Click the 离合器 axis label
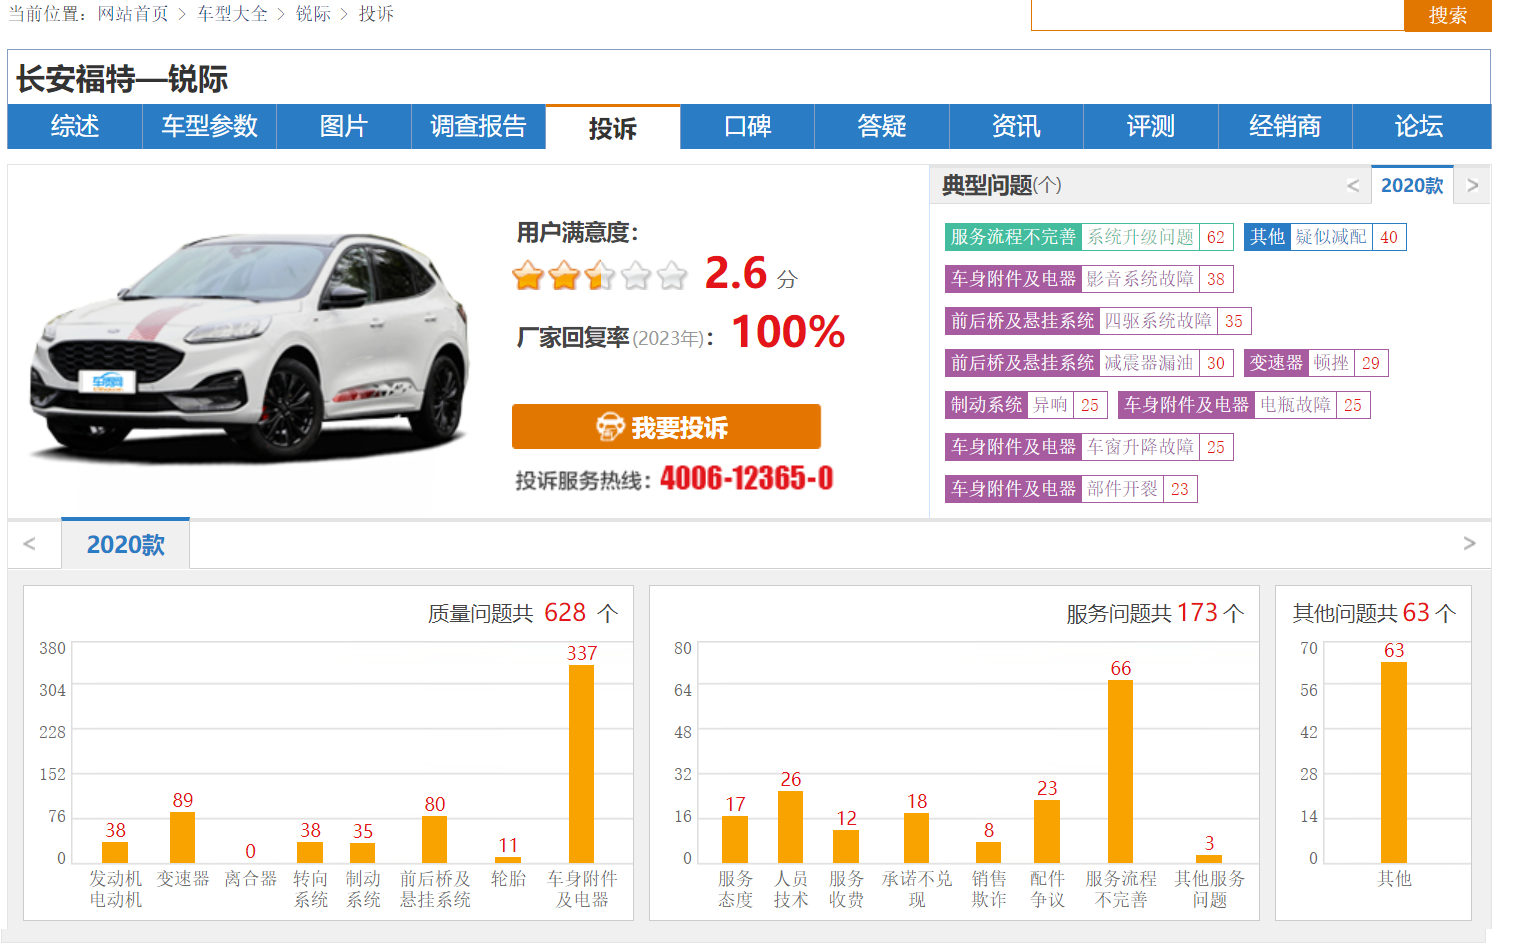Image resolution: width=1523 pixels, height=945 pixels. coord(250,878)
